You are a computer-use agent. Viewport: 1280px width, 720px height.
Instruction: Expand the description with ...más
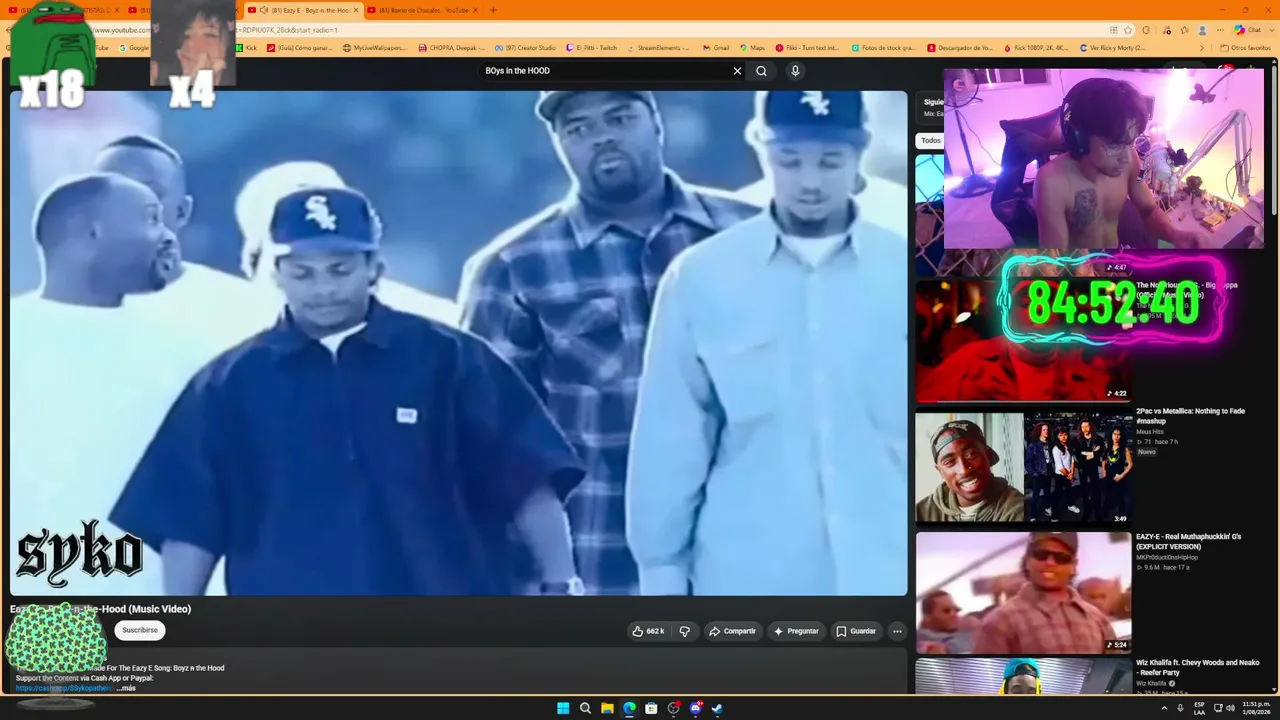coord(126,688)
